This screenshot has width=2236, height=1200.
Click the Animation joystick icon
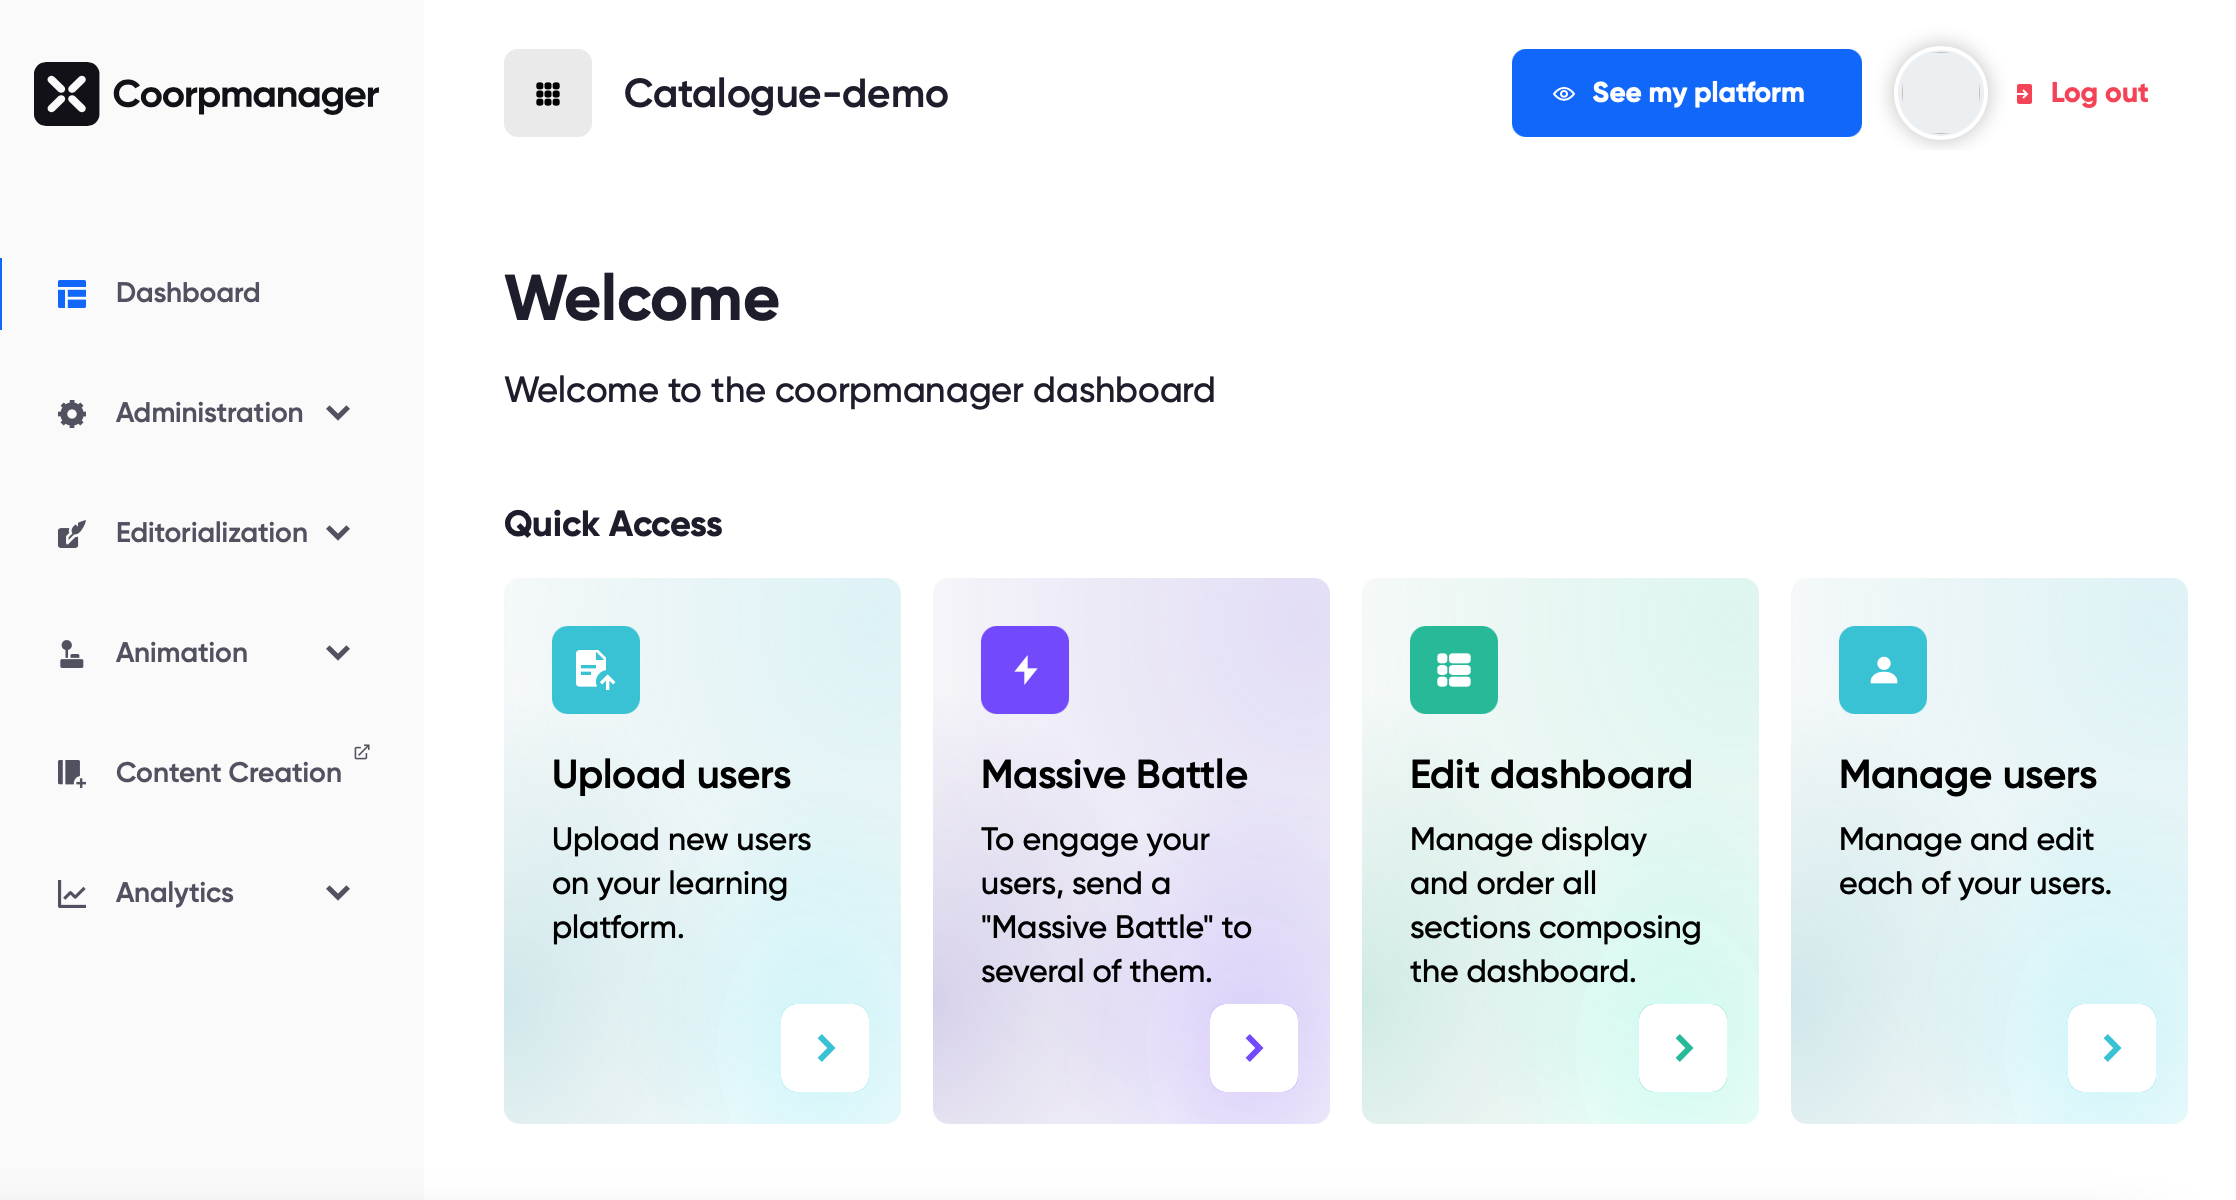71,654
